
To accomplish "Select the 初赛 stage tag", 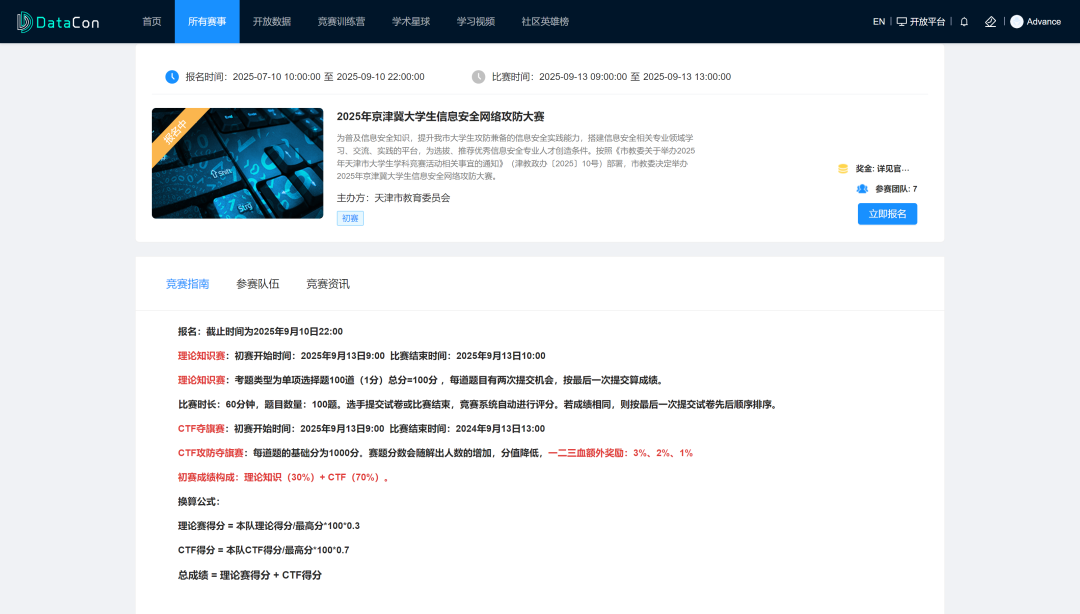I will (x=350, y=217).
